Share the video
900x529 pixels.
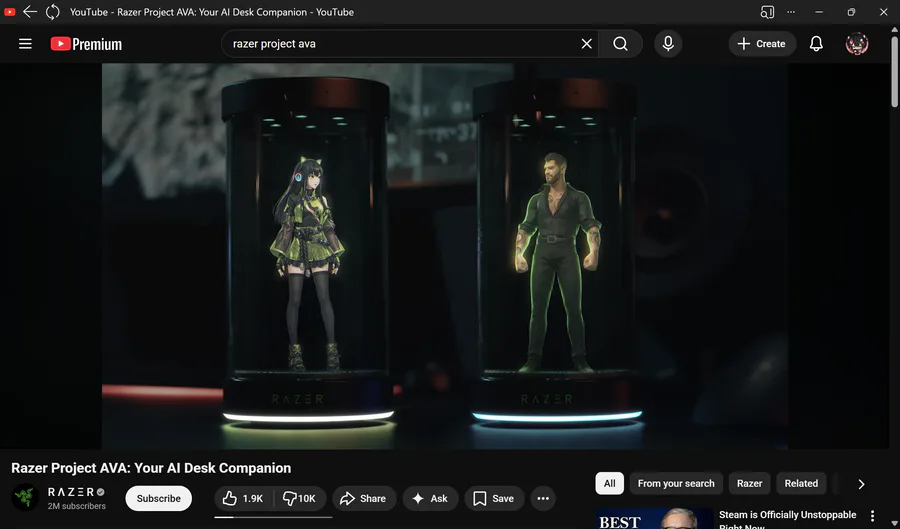363,499
